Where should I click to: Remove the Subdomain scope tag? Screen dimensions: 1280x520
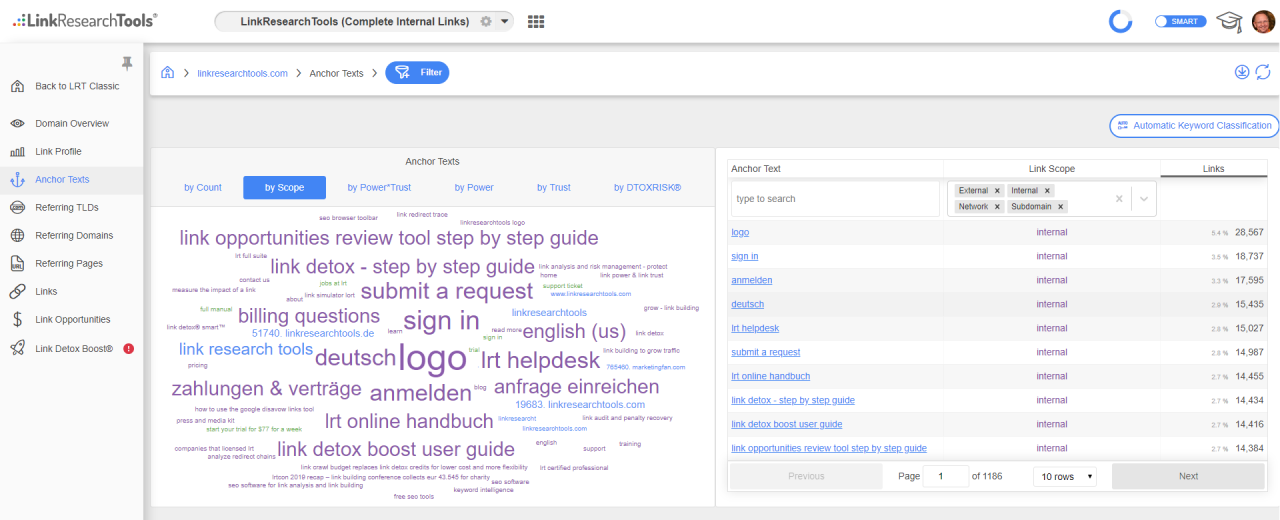(1061, 207)
